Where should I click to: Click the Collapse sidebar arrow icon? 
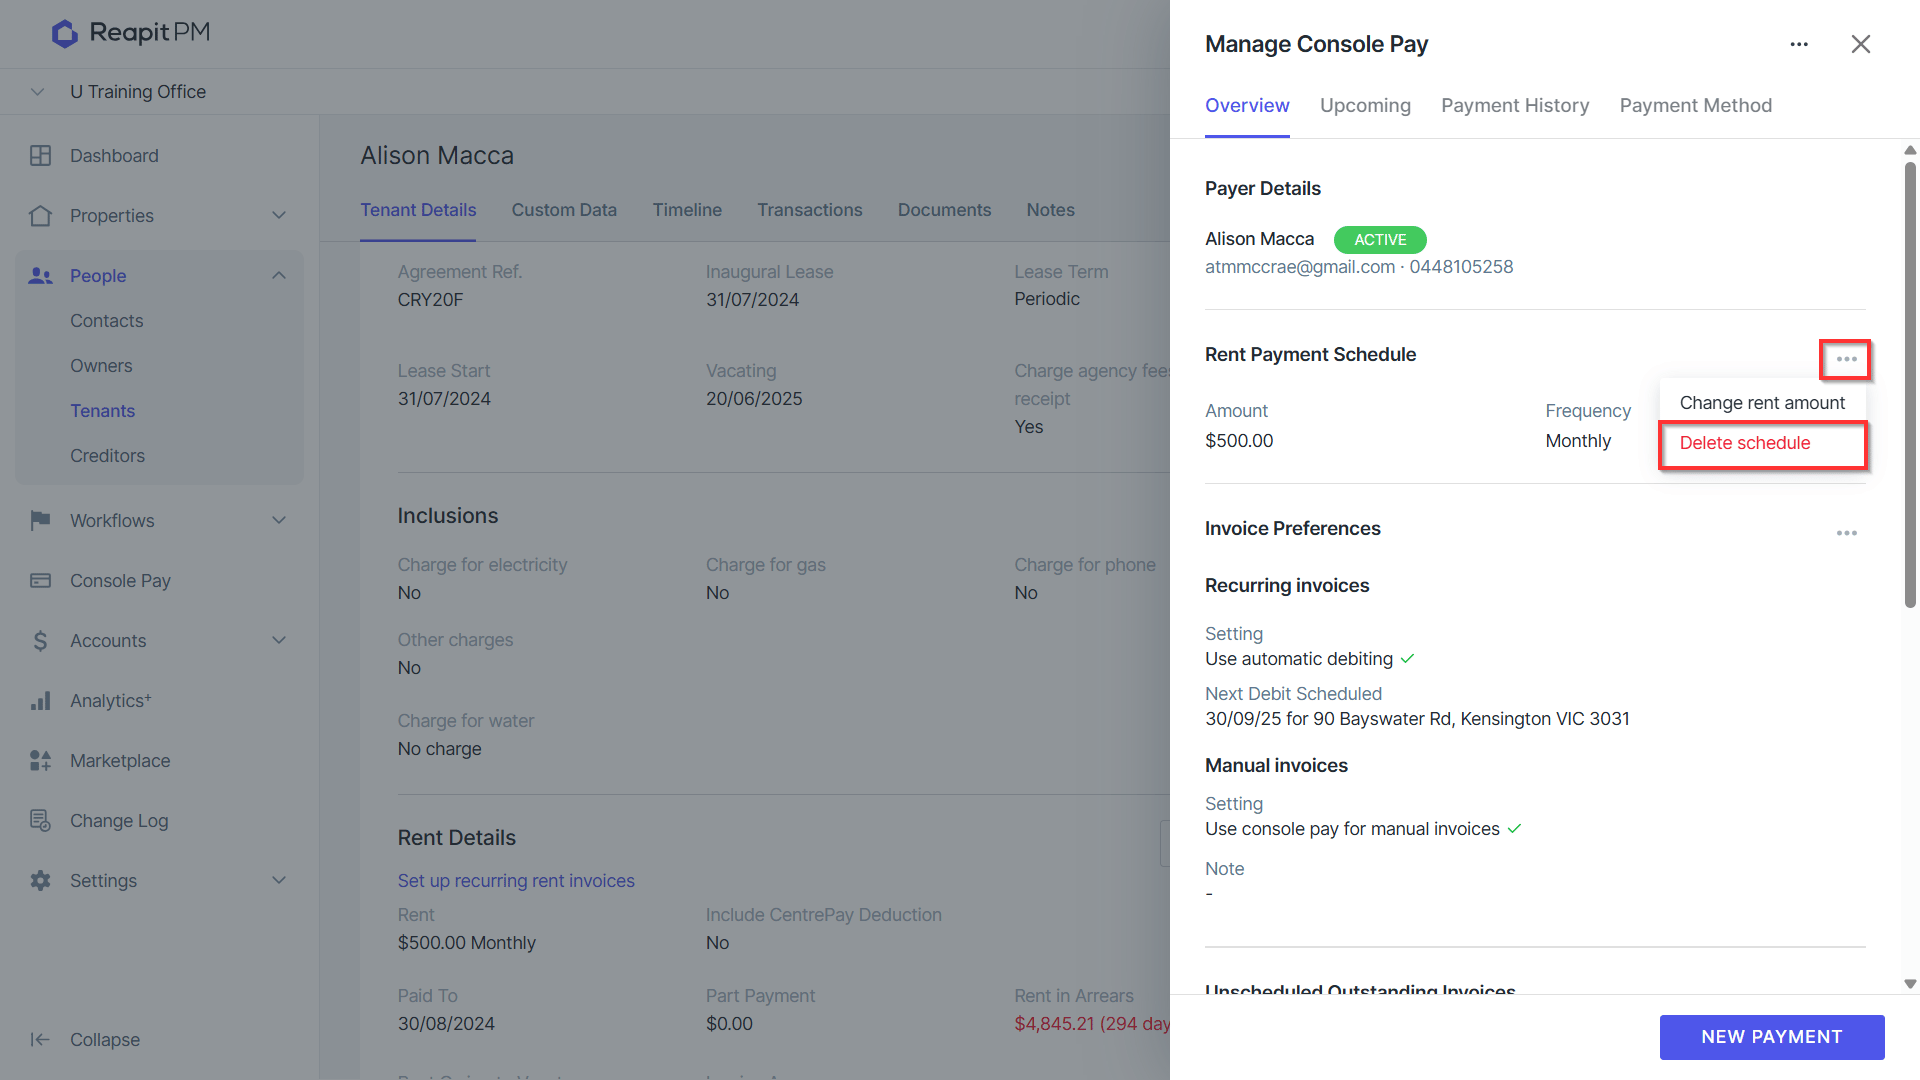(x=40, y=1040)
